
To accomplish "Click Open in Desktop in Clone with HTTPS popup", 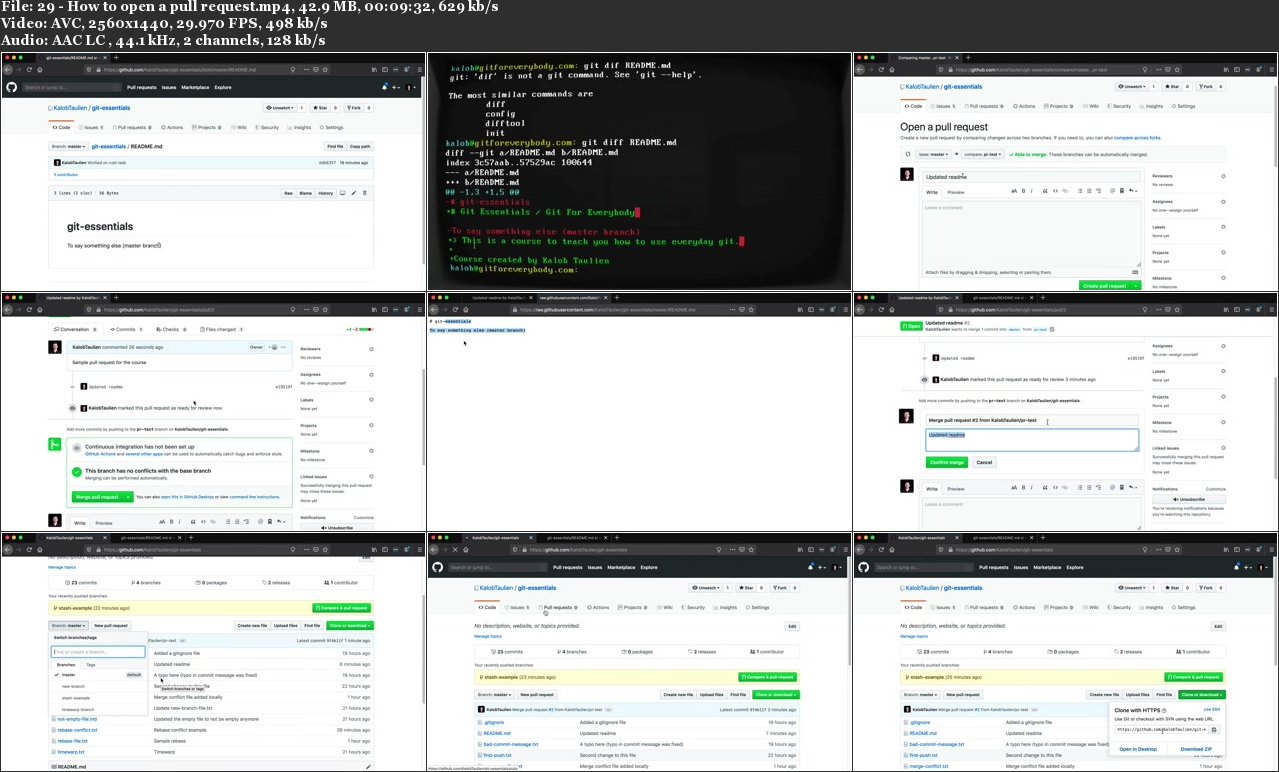I will 1138,748.
